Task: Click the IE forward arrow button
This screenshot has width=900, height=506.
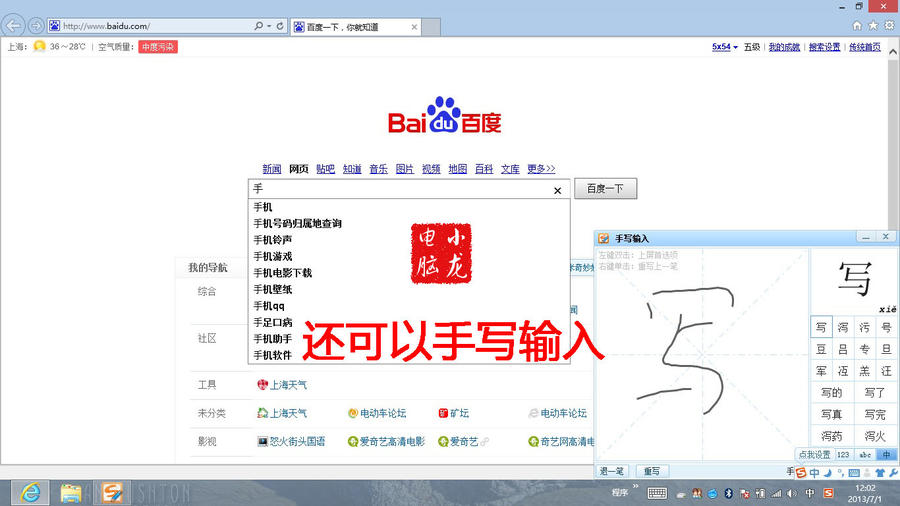Action: pyautogui.click(x=36, y=26)
